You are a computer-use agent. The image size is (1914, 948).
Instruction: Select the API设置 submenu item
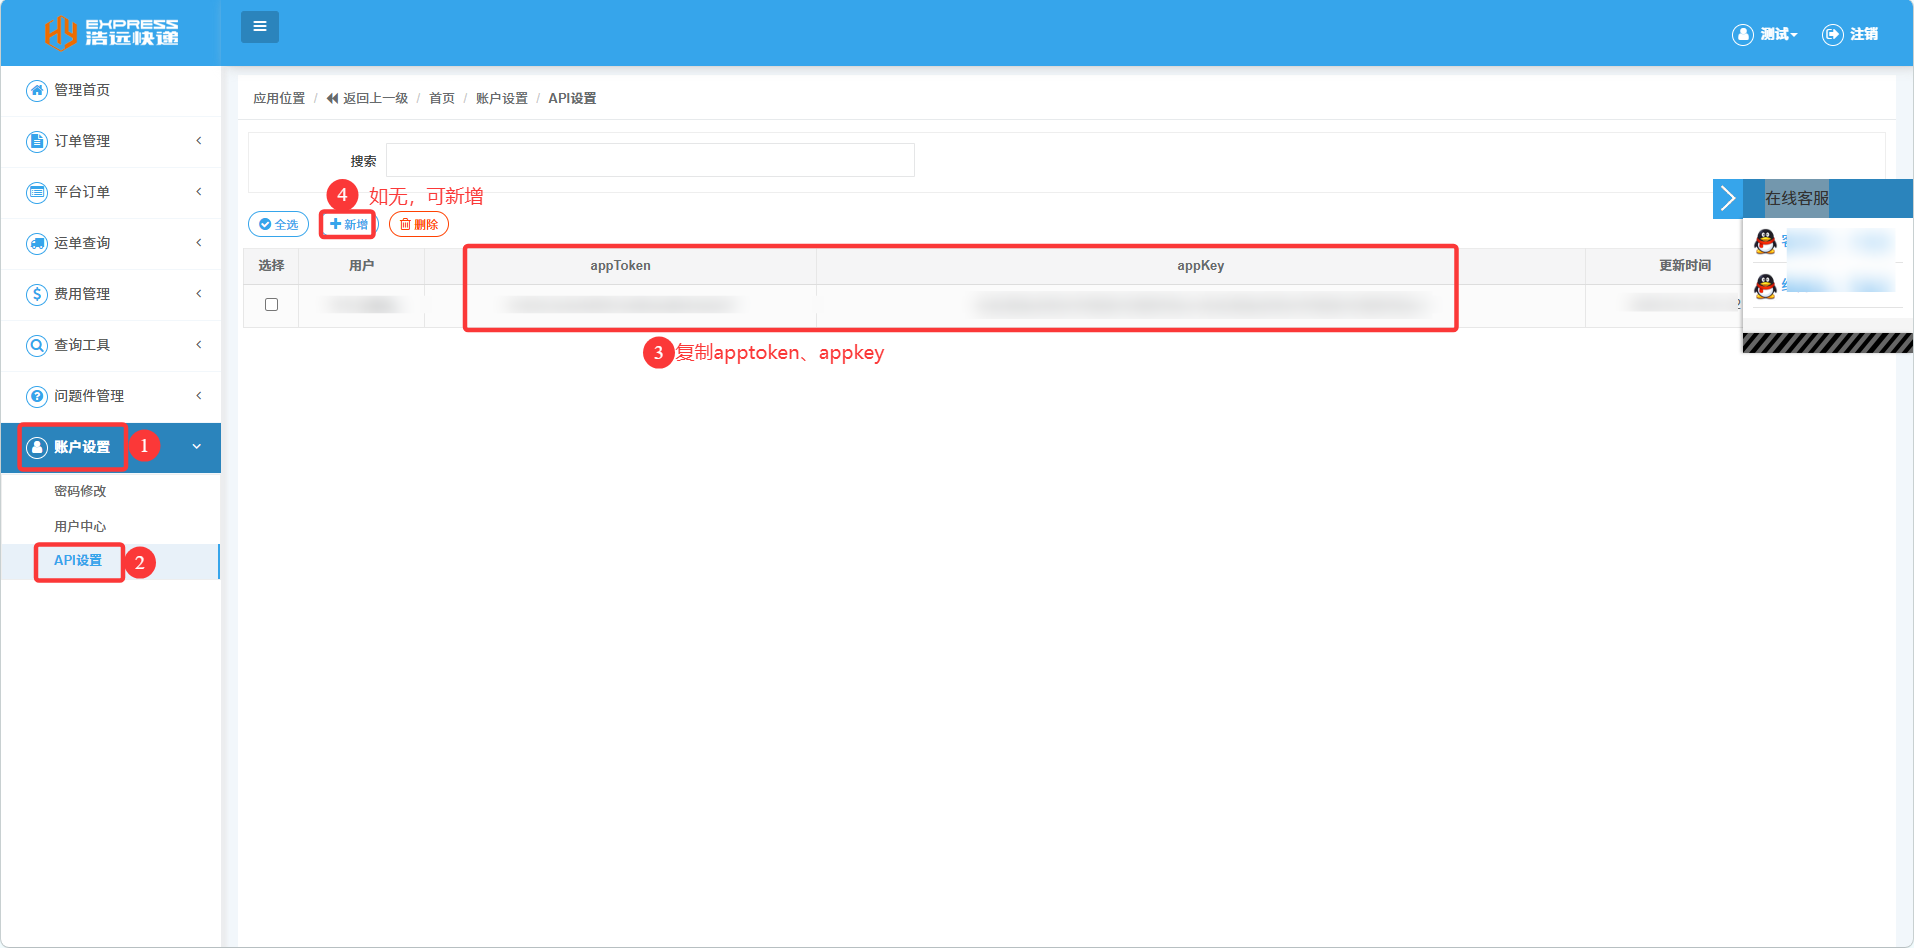78,561
